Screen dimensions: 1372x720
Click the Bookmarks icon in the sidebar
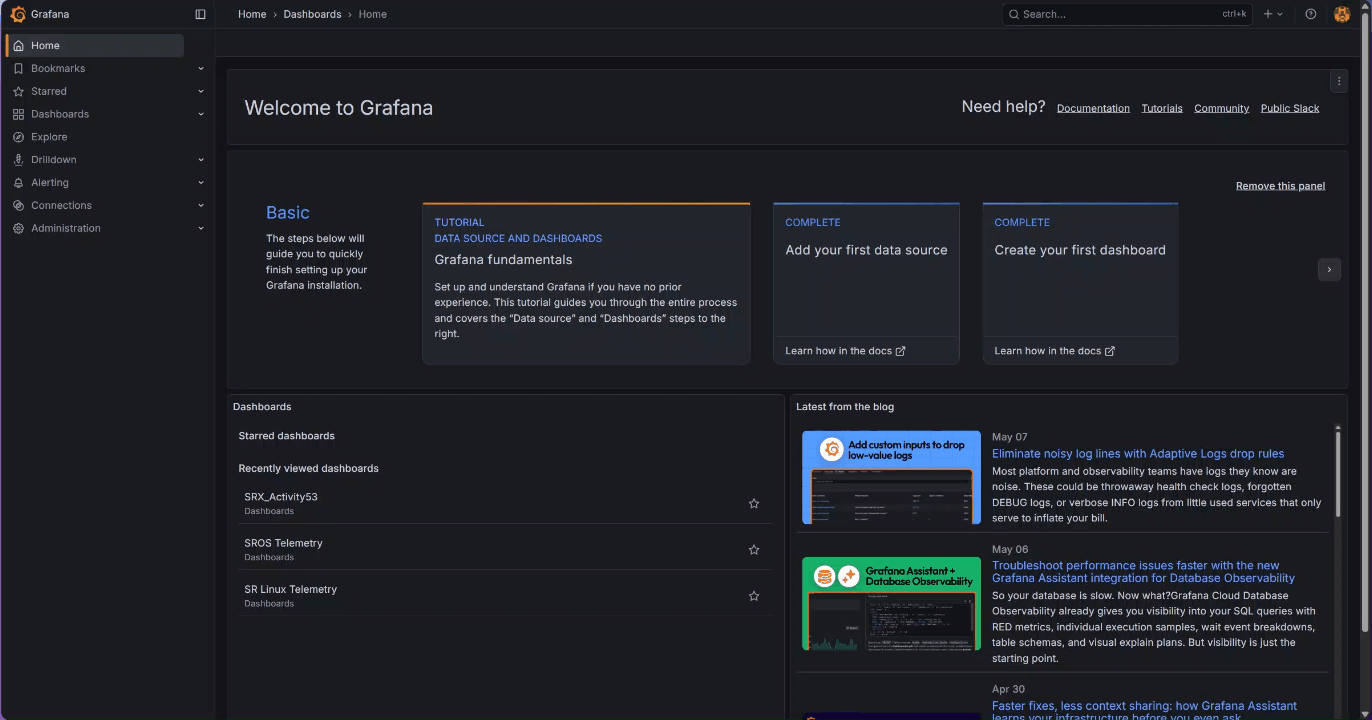pyautogui.click(x=19, y=69)
